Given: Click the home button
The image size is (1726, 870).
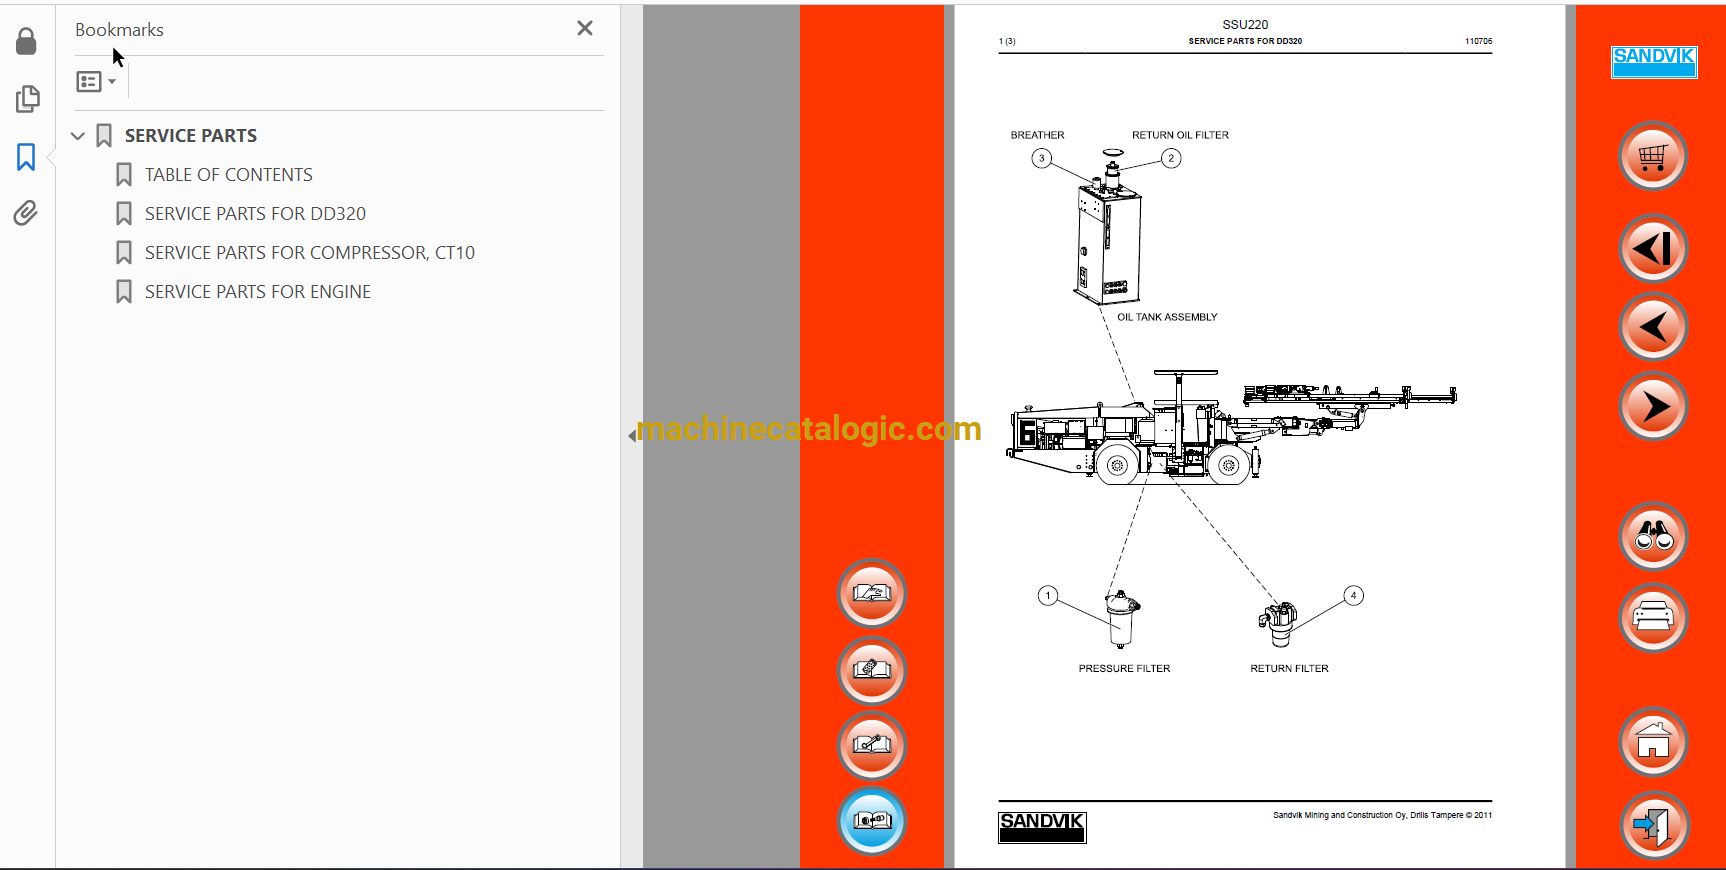Looking at the screenshot, I should 1653,742.
